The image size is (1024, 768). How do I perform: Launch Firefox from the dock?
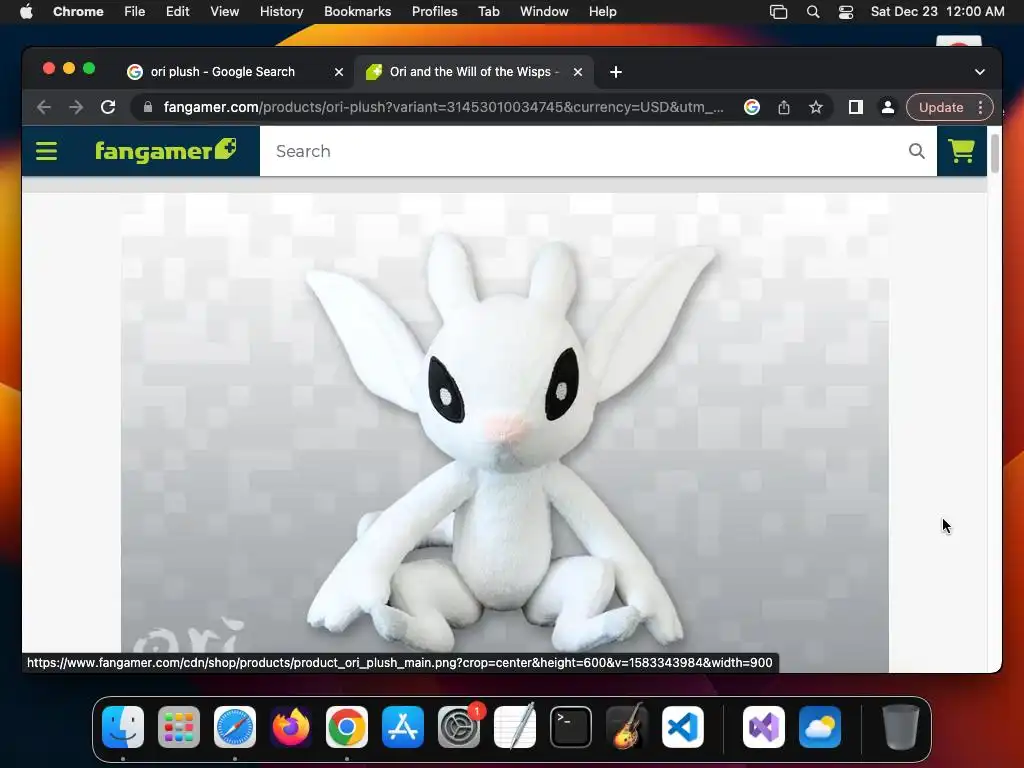[291, 727]
